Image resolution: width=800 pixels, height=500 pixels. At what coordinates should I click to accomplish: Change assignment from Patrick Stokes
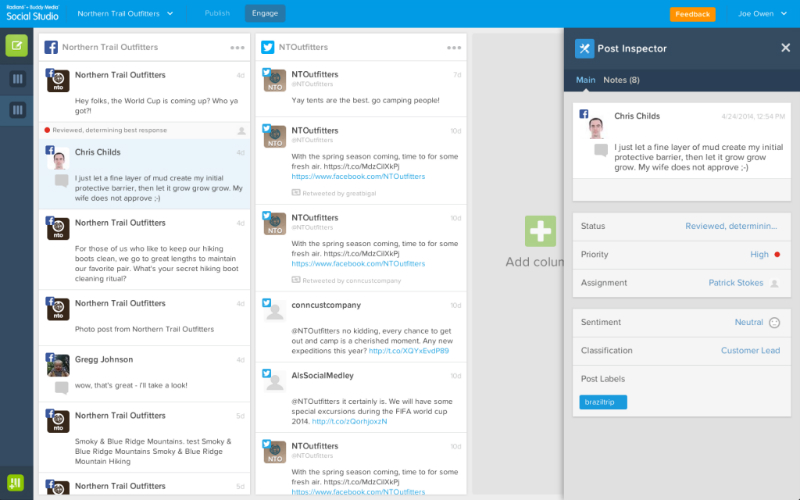click(x=736, y=283)
